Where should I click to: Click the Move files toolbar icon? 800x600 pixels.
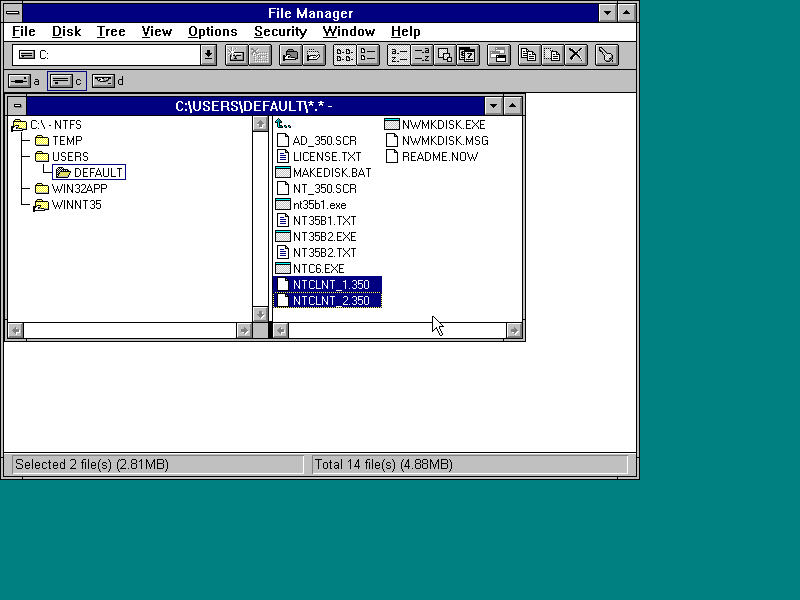point(553,55)
